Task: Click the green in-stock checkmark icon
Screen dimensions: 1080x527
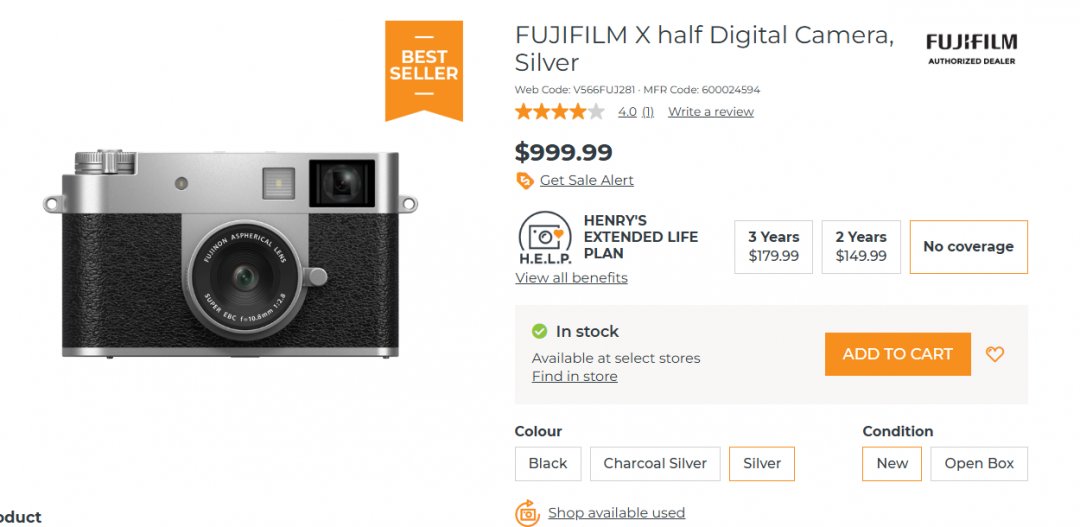Action: 540,331
